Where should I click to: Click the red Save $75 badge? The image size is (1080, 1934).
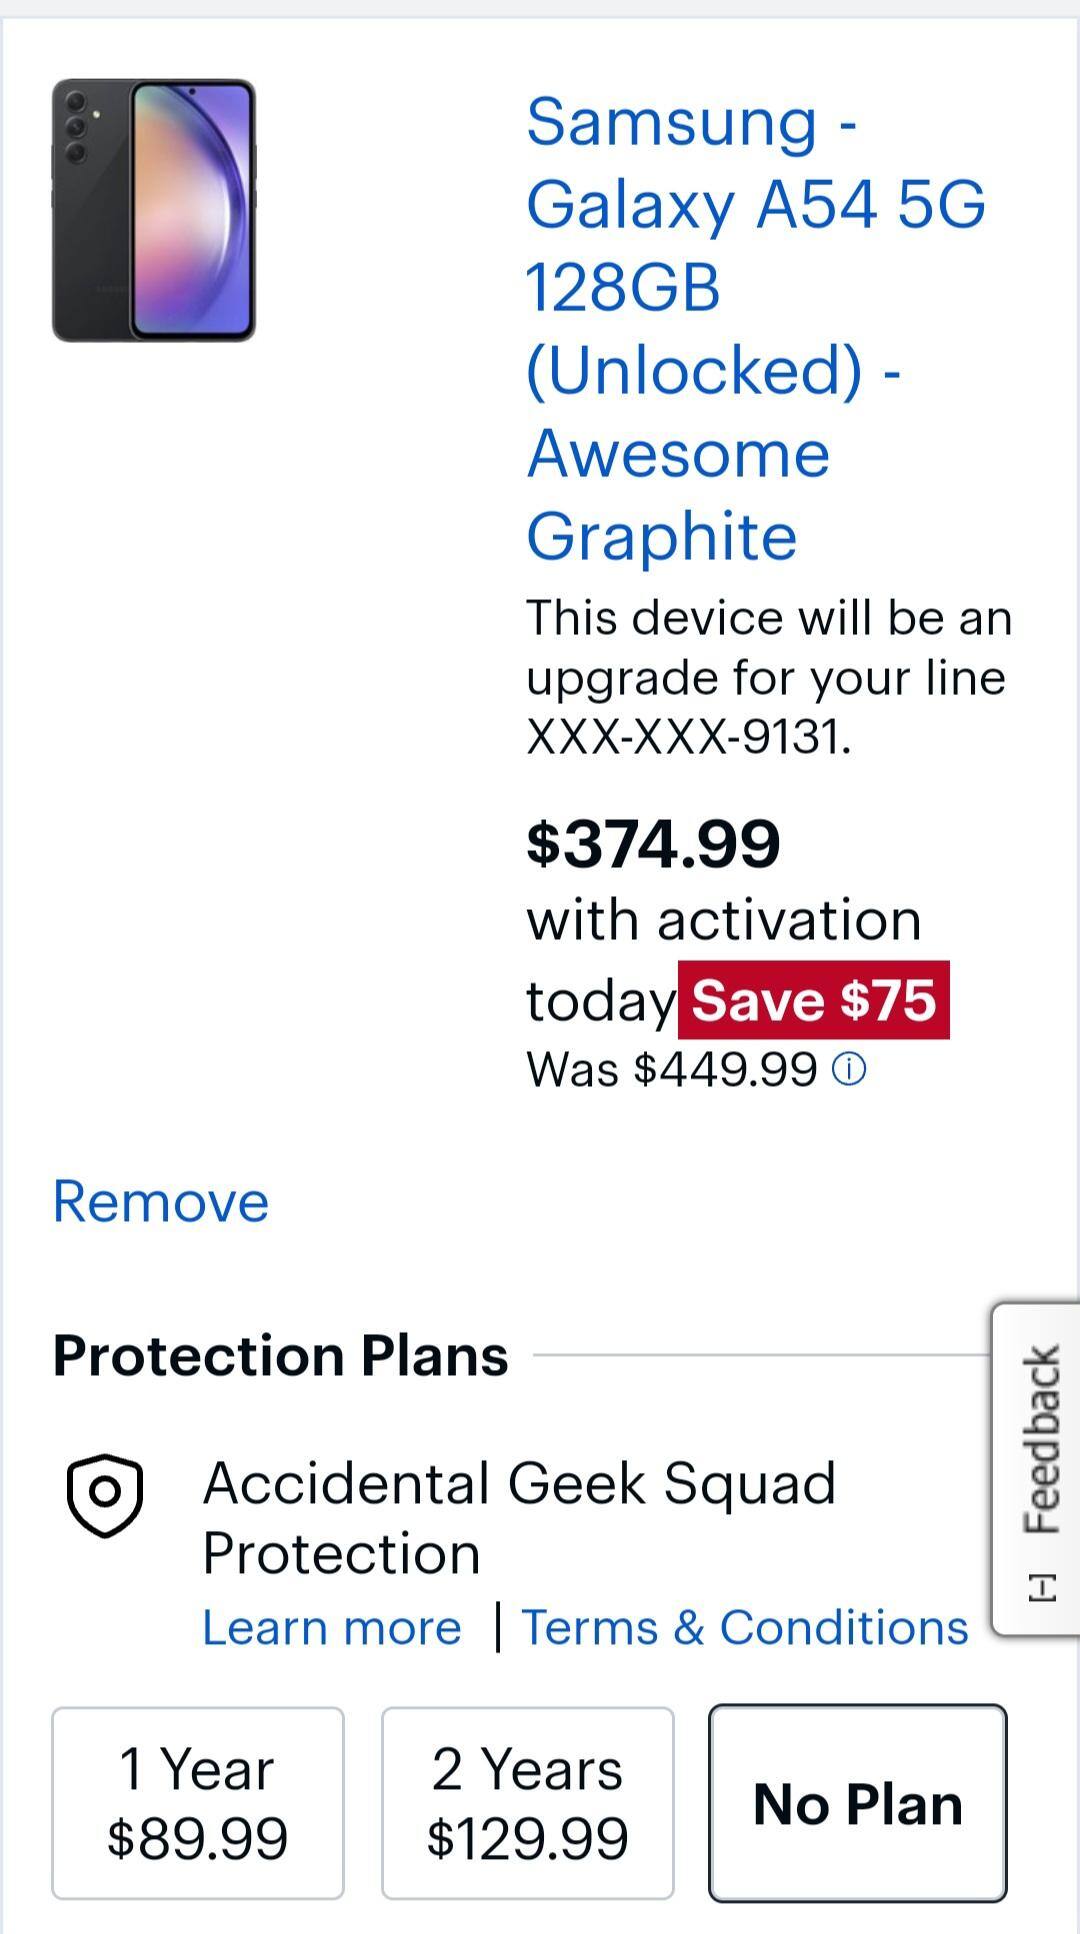(813, 1000)
